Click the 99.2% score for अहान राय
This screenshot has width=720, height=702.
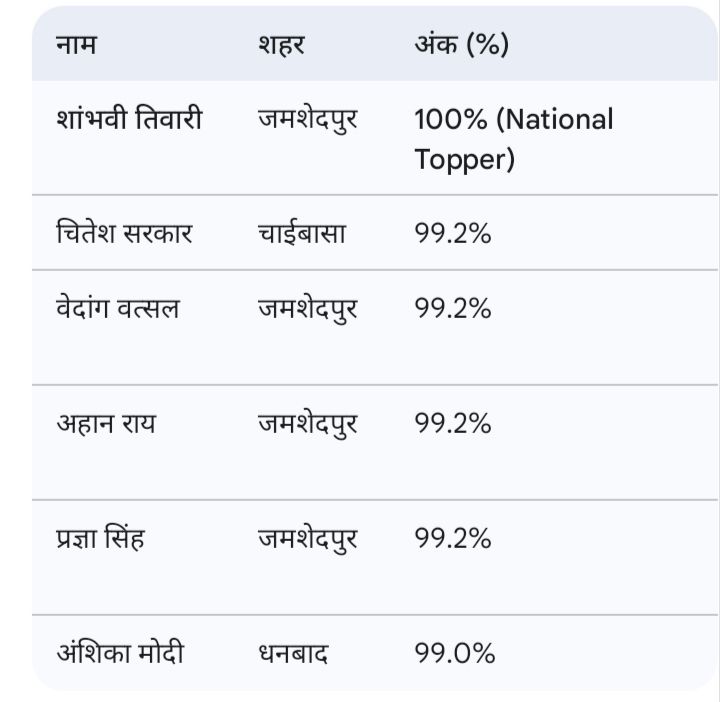pos(453,423)
